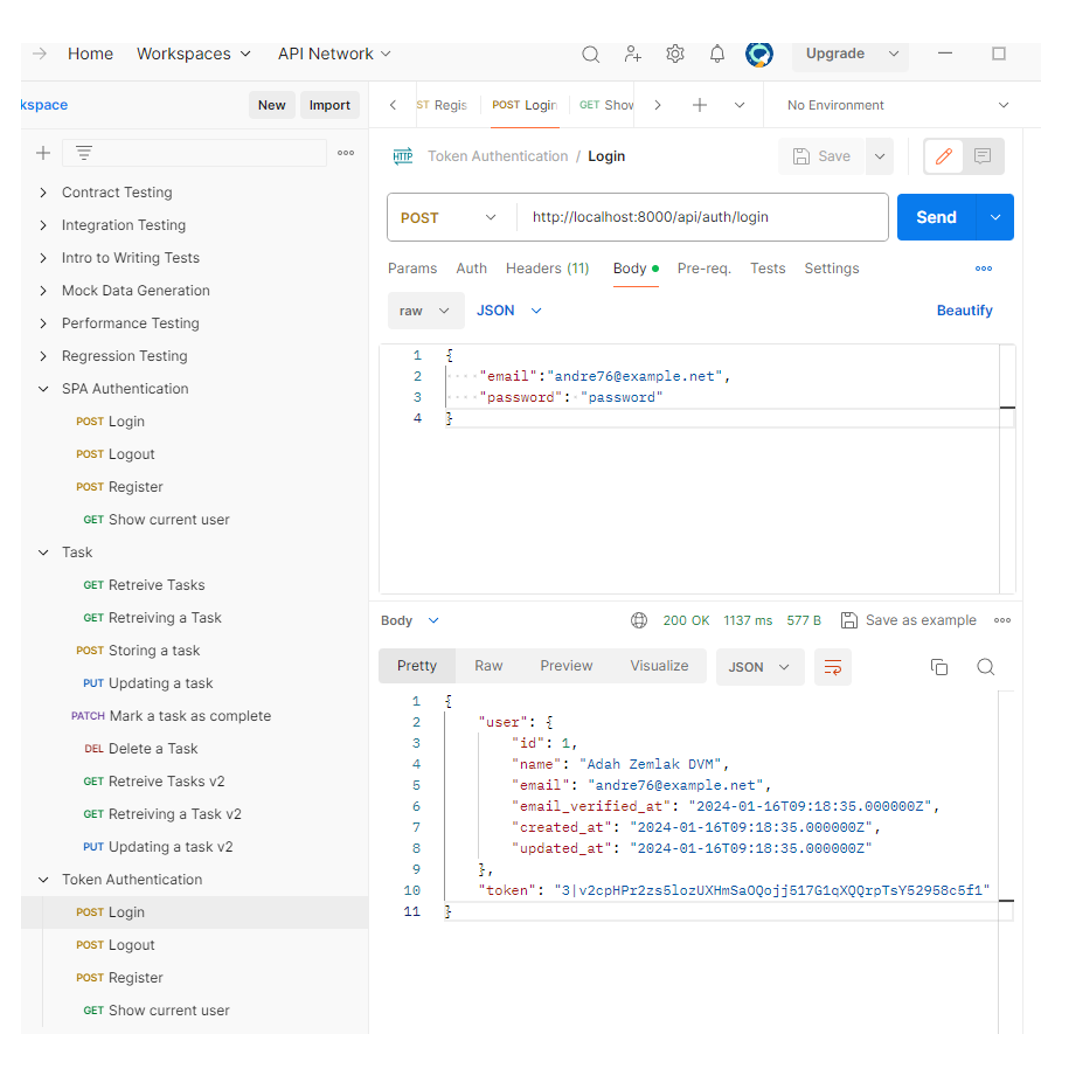Viewport: 1080px width, 1080px height.
Task: Click the edit pencil icon
Action: [x=944, y=156]
